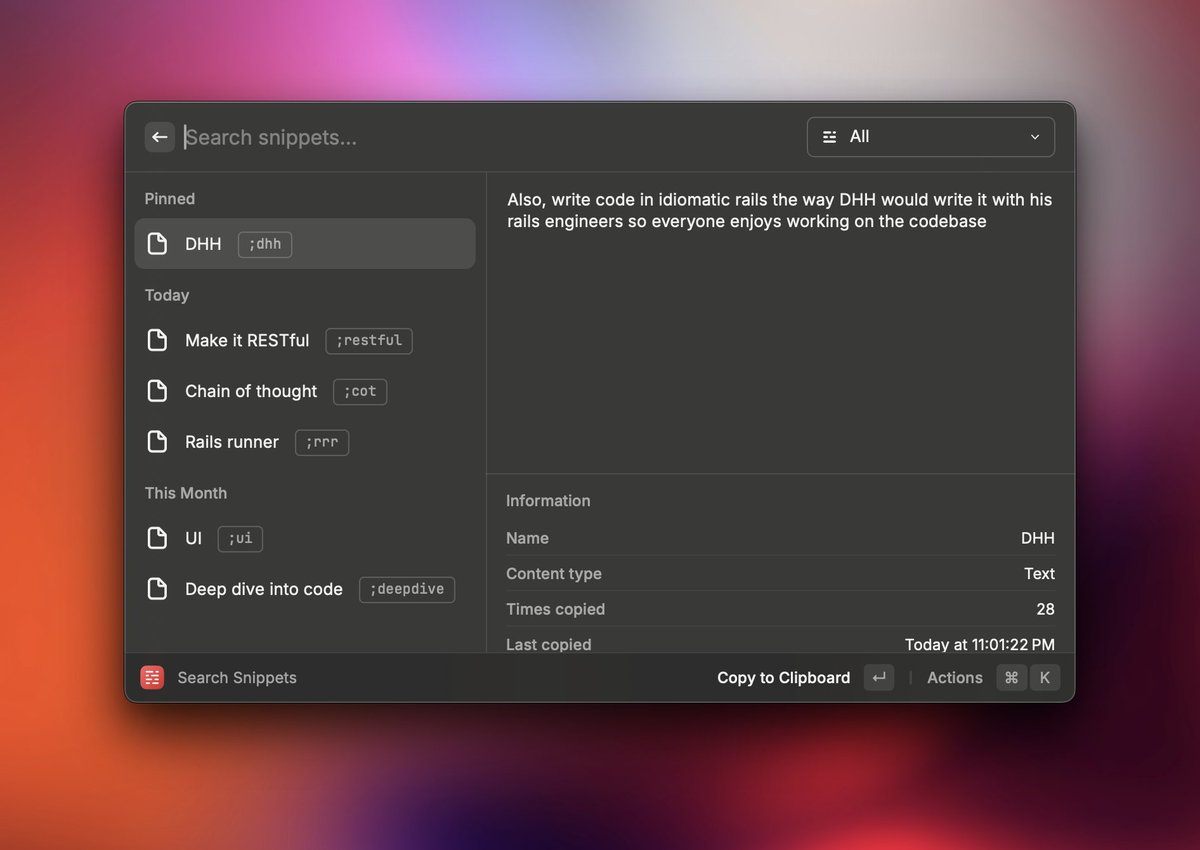Click the Content type value Text
Image resolution: width=1200 pixels, height=850 pixels.
point(1039,574)
